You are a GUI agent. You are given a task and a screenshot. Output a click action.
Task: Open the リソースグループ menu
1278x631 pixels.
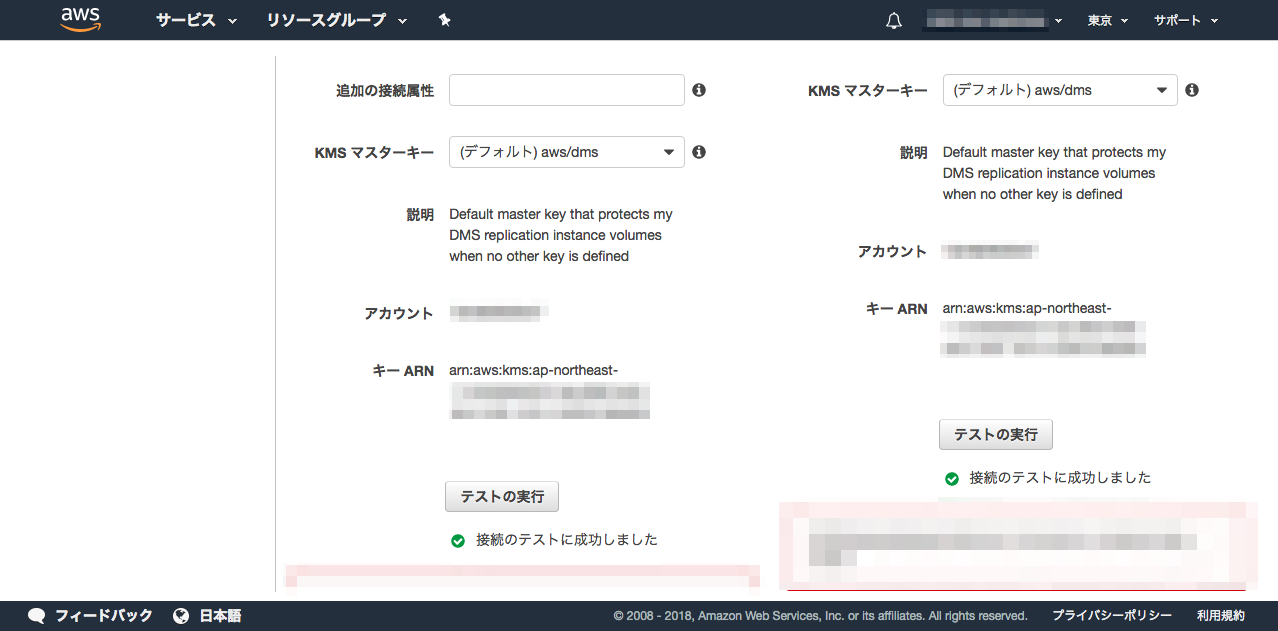click(x=337, y=20)
